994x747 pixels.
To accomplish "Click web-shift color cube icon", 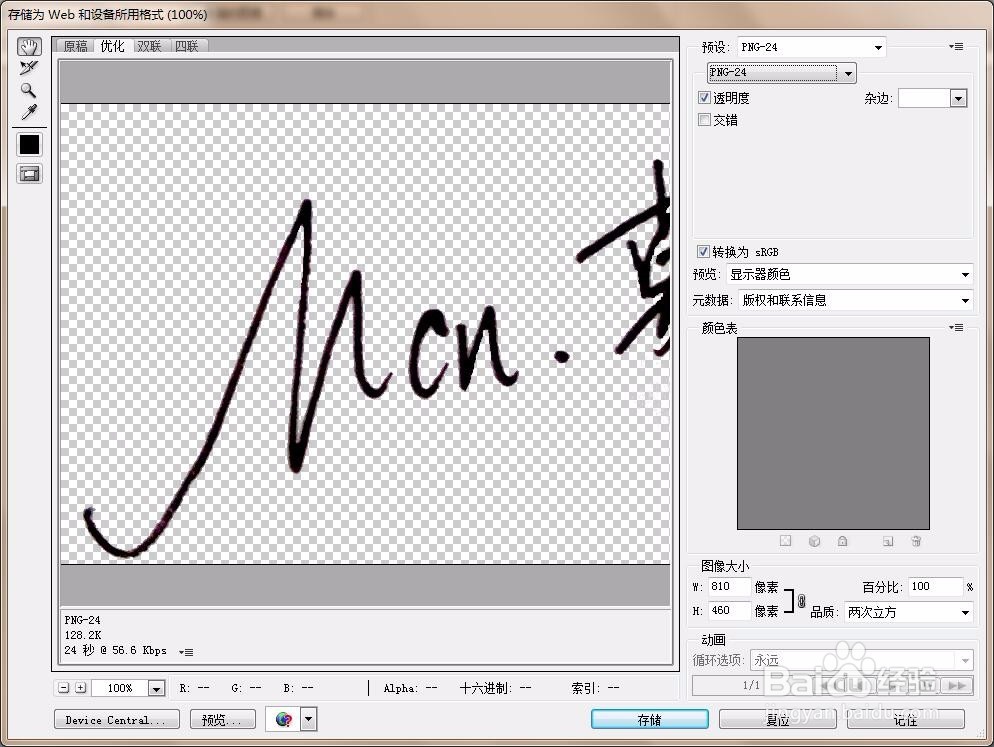I will tap(815, 541).
